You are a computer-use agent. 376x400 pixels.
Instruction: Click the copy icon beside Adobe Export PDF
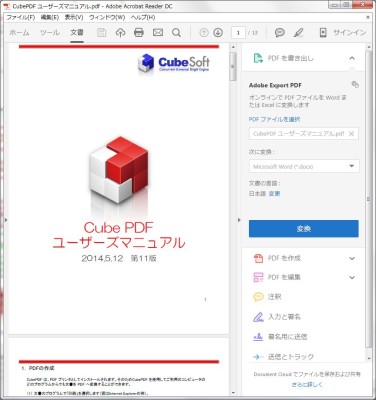pyautogui.click(x=355, y=84)
